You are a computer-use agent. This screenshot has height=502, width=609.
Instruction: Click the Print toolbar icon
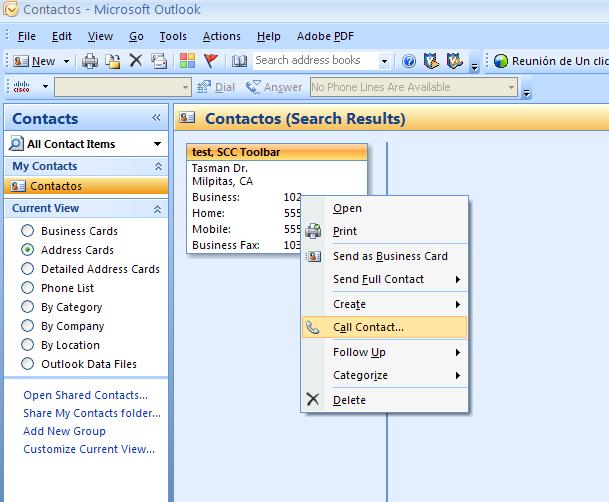(90, 61)
